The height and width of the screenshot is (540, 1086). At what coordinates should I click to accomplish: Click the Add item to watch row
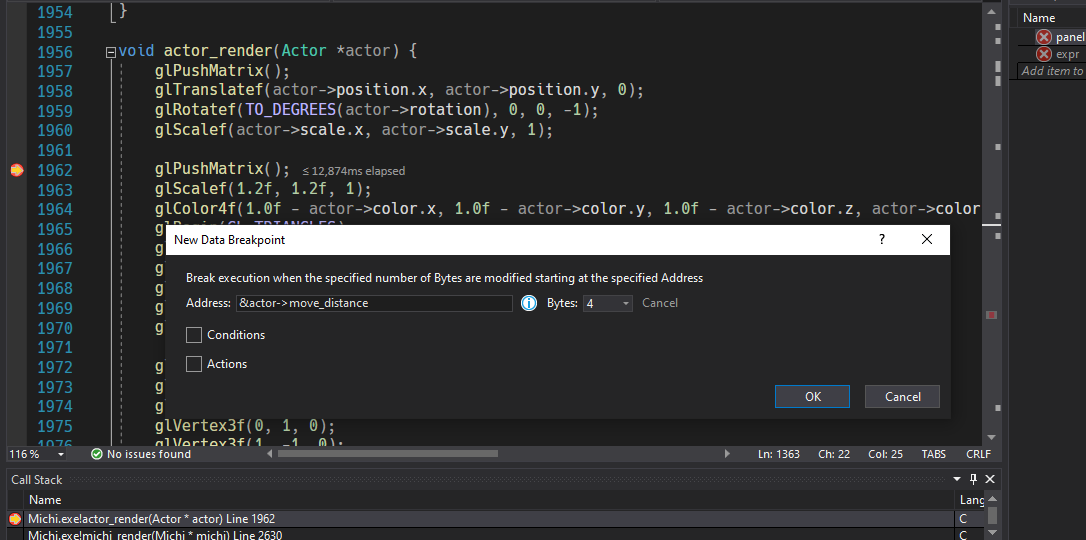1051,71
